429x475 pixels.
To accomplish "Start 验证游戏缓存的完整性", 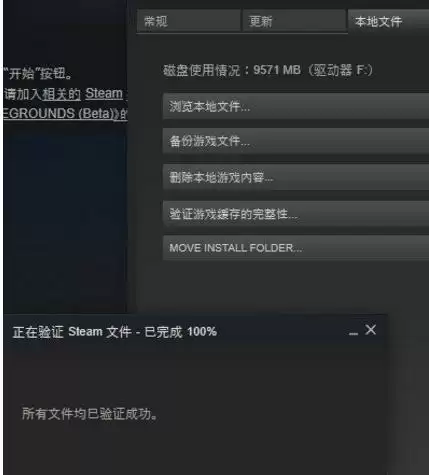I will [x=296, y=214].
